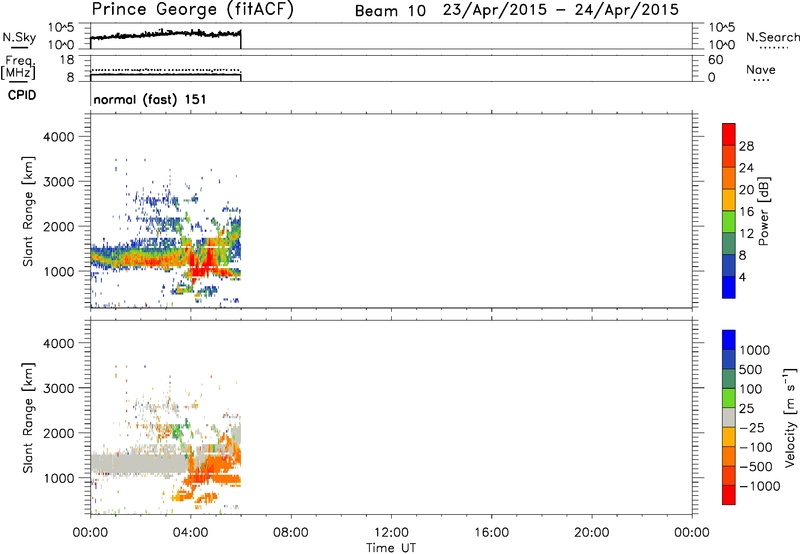Click the "Power [dB]" colorbar label

[764, 211]
